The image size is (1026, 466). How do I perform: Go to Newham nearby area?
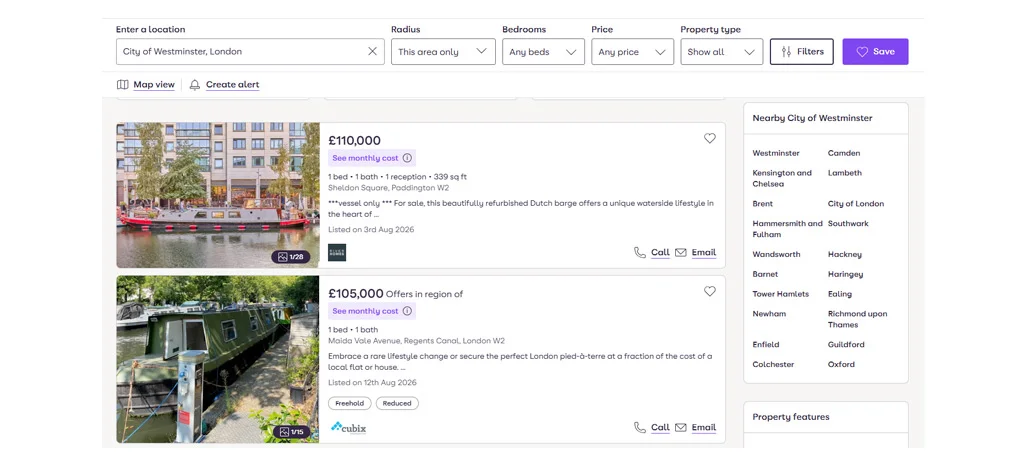[769, 314]
